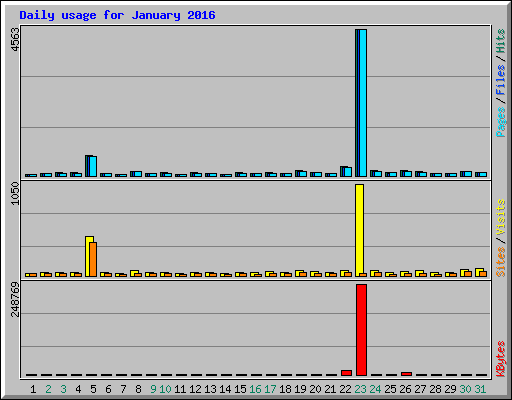The width and height of the screenshot is (512, 400).
Task: Click the small red KBytes bar for day 26
Action: tap(406, 374)
